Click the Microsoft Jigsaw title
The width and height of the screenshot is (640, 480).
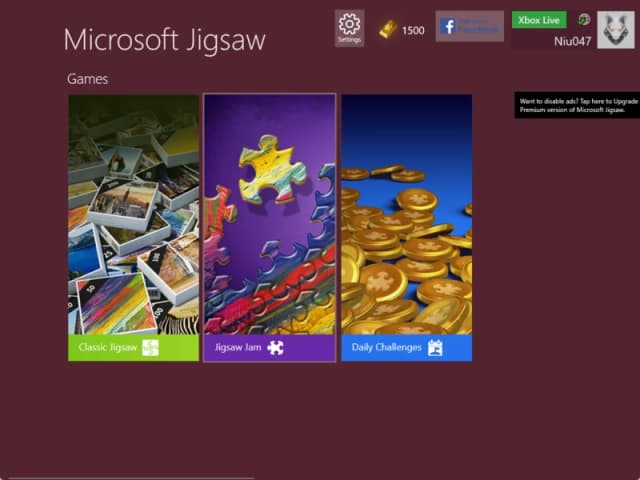pos(164,40)
